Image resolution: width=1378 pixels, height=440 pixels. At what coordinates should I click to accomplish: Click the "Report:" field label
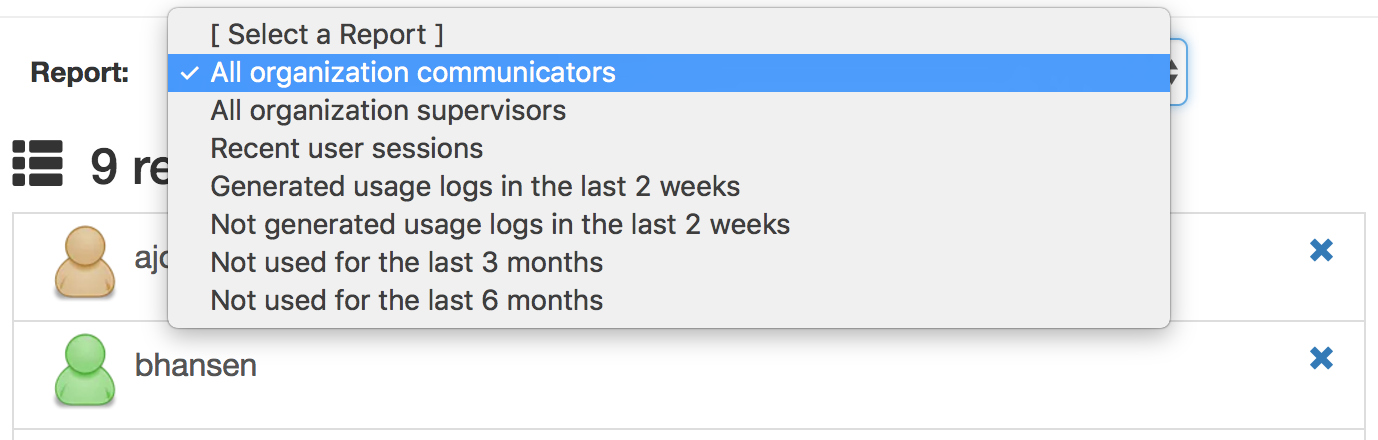80,73
